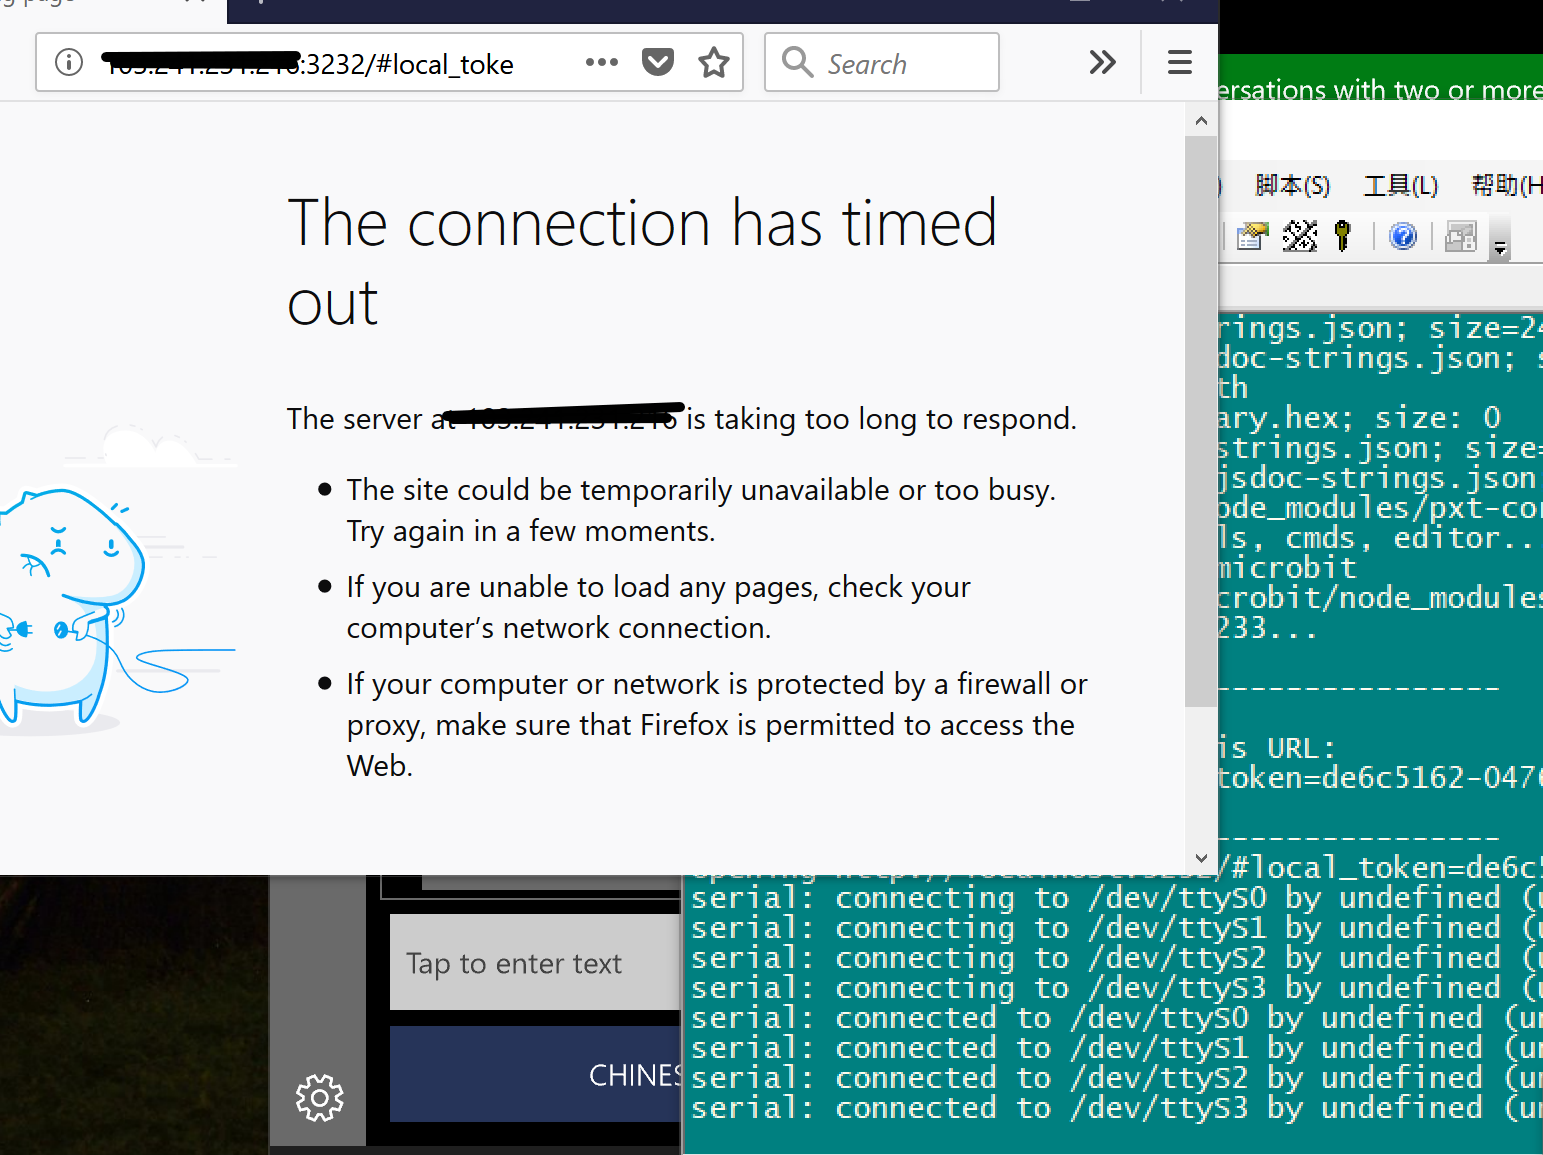Click the scrollbar down arrow on the error page

coord(1201,858)
